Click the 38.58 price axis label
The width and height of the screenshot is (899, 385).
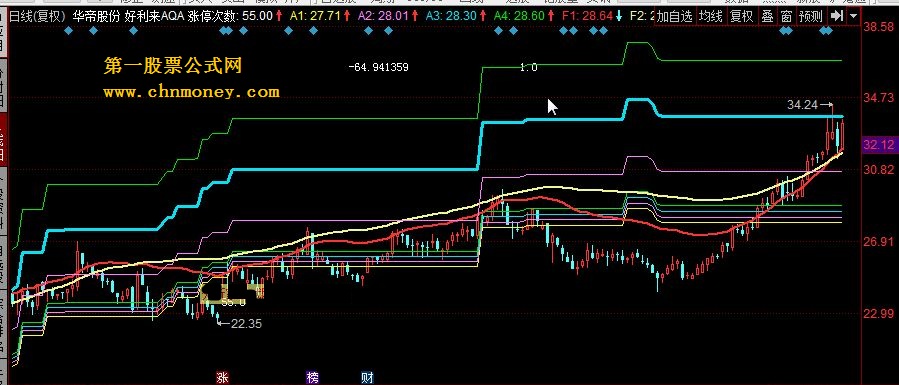coord(879,26)
